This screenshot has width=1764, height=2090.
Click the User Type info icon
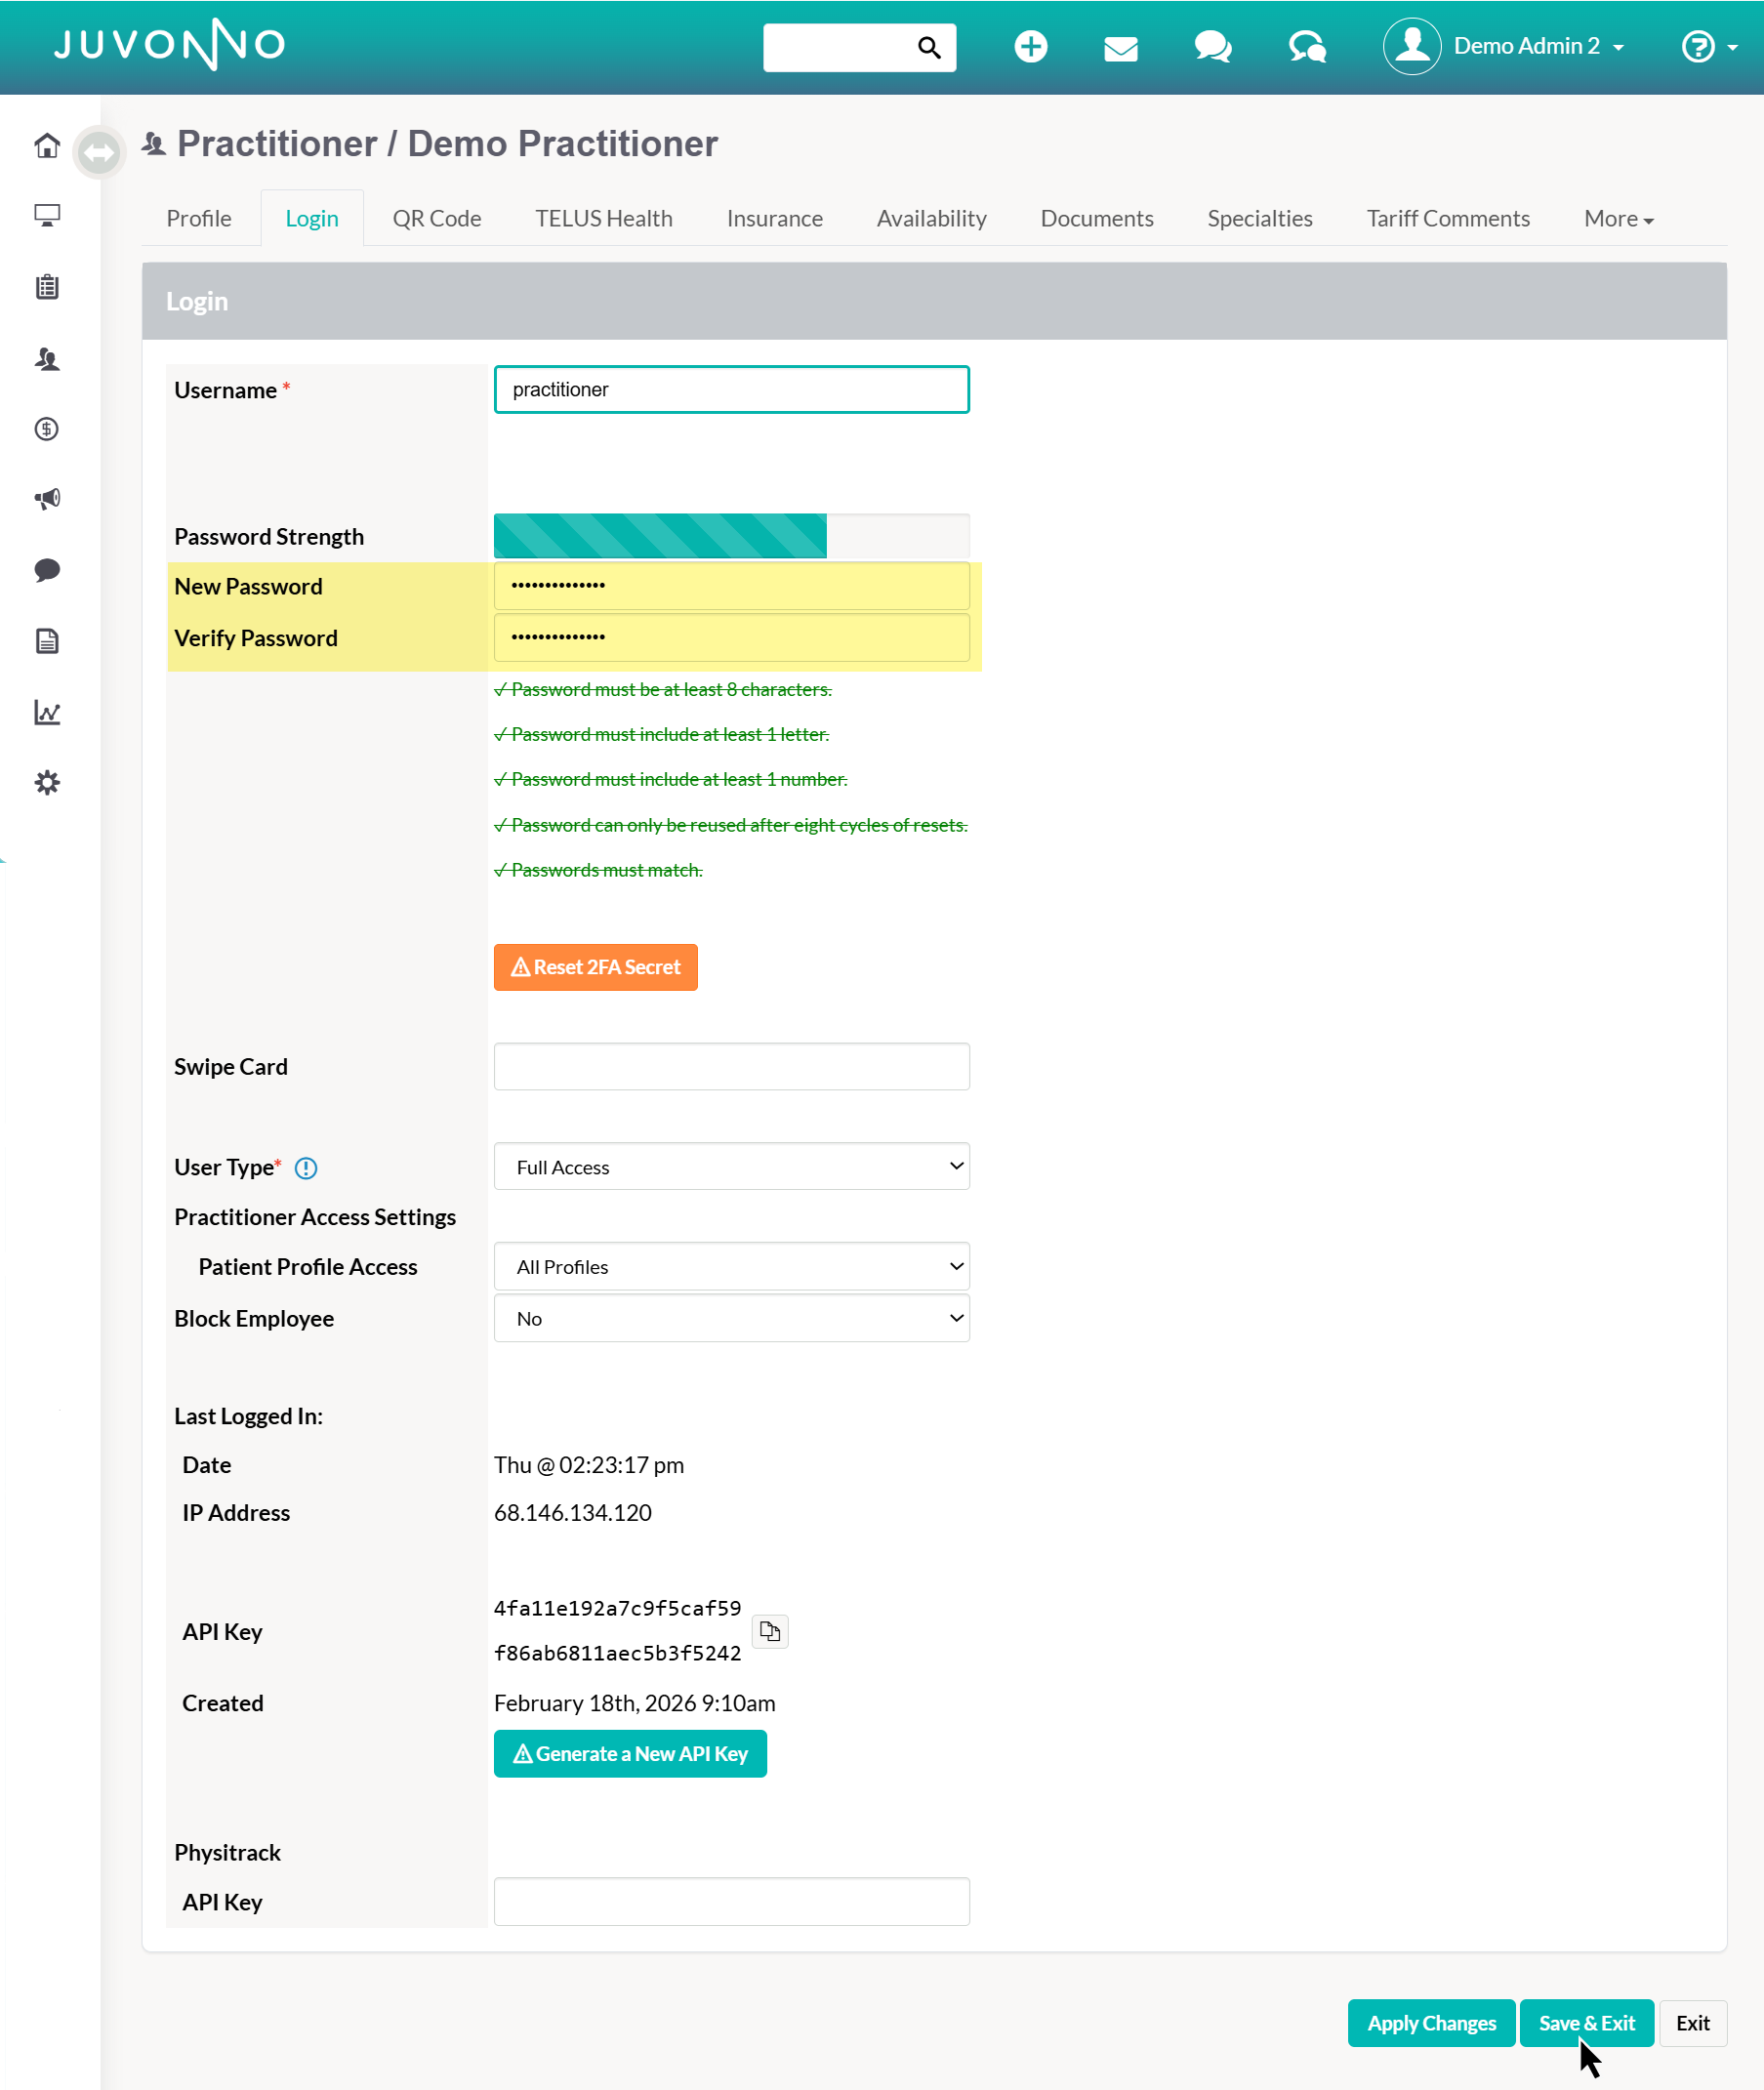306,1168
